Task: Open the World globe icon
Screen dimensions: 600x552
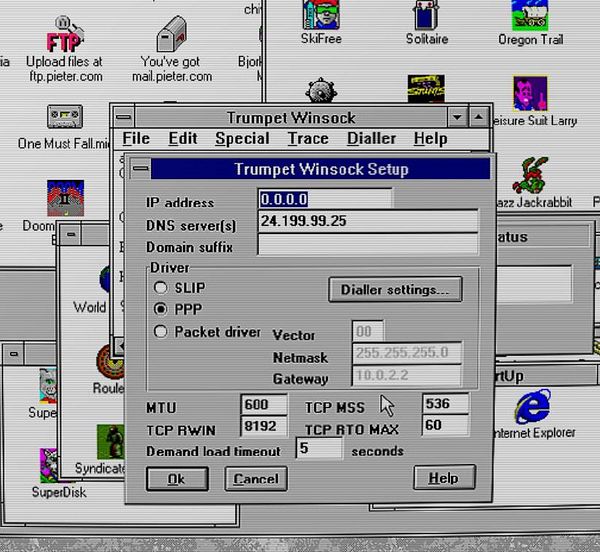Action: click(x=104, y=280)
